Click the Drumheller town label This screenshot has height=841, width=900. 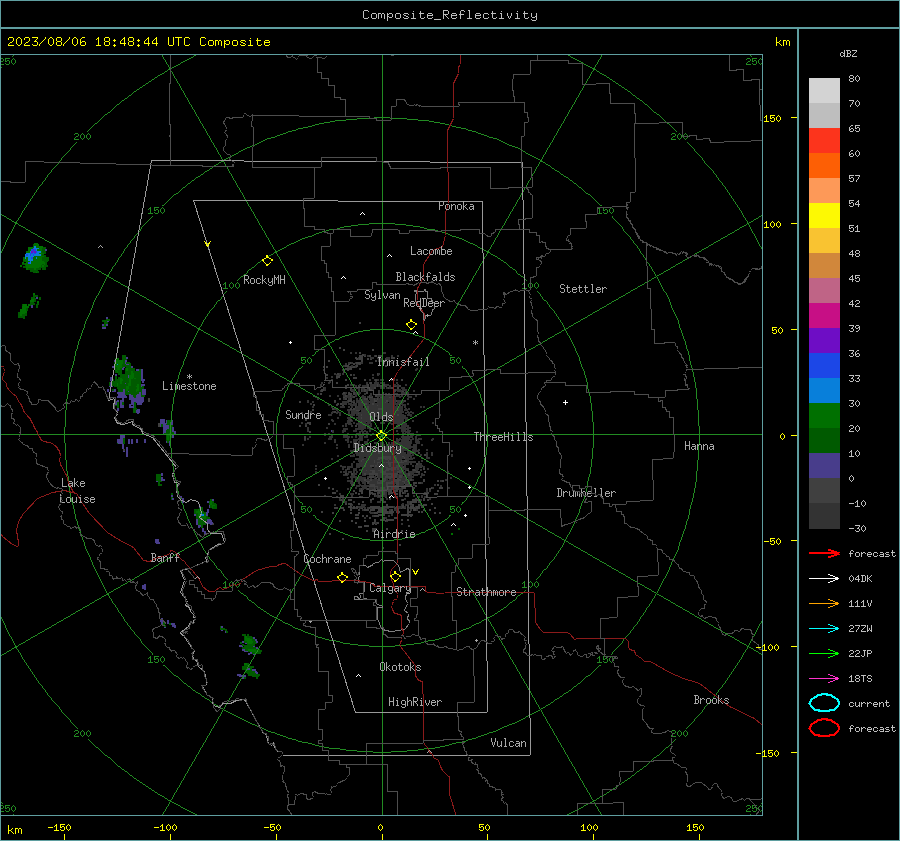(586, 493)
